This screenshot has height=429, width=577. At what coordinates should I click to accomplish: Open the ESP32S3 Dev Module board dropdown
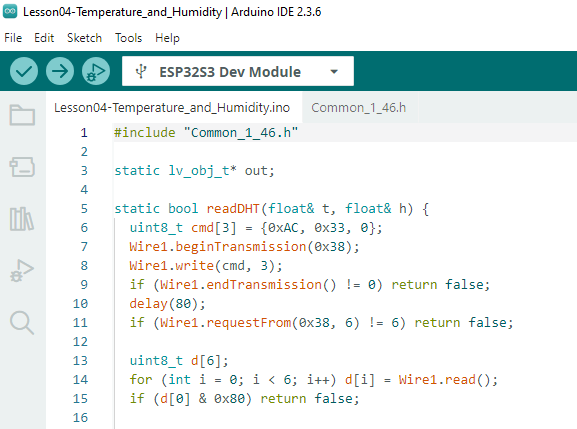(x=238, y=71)
